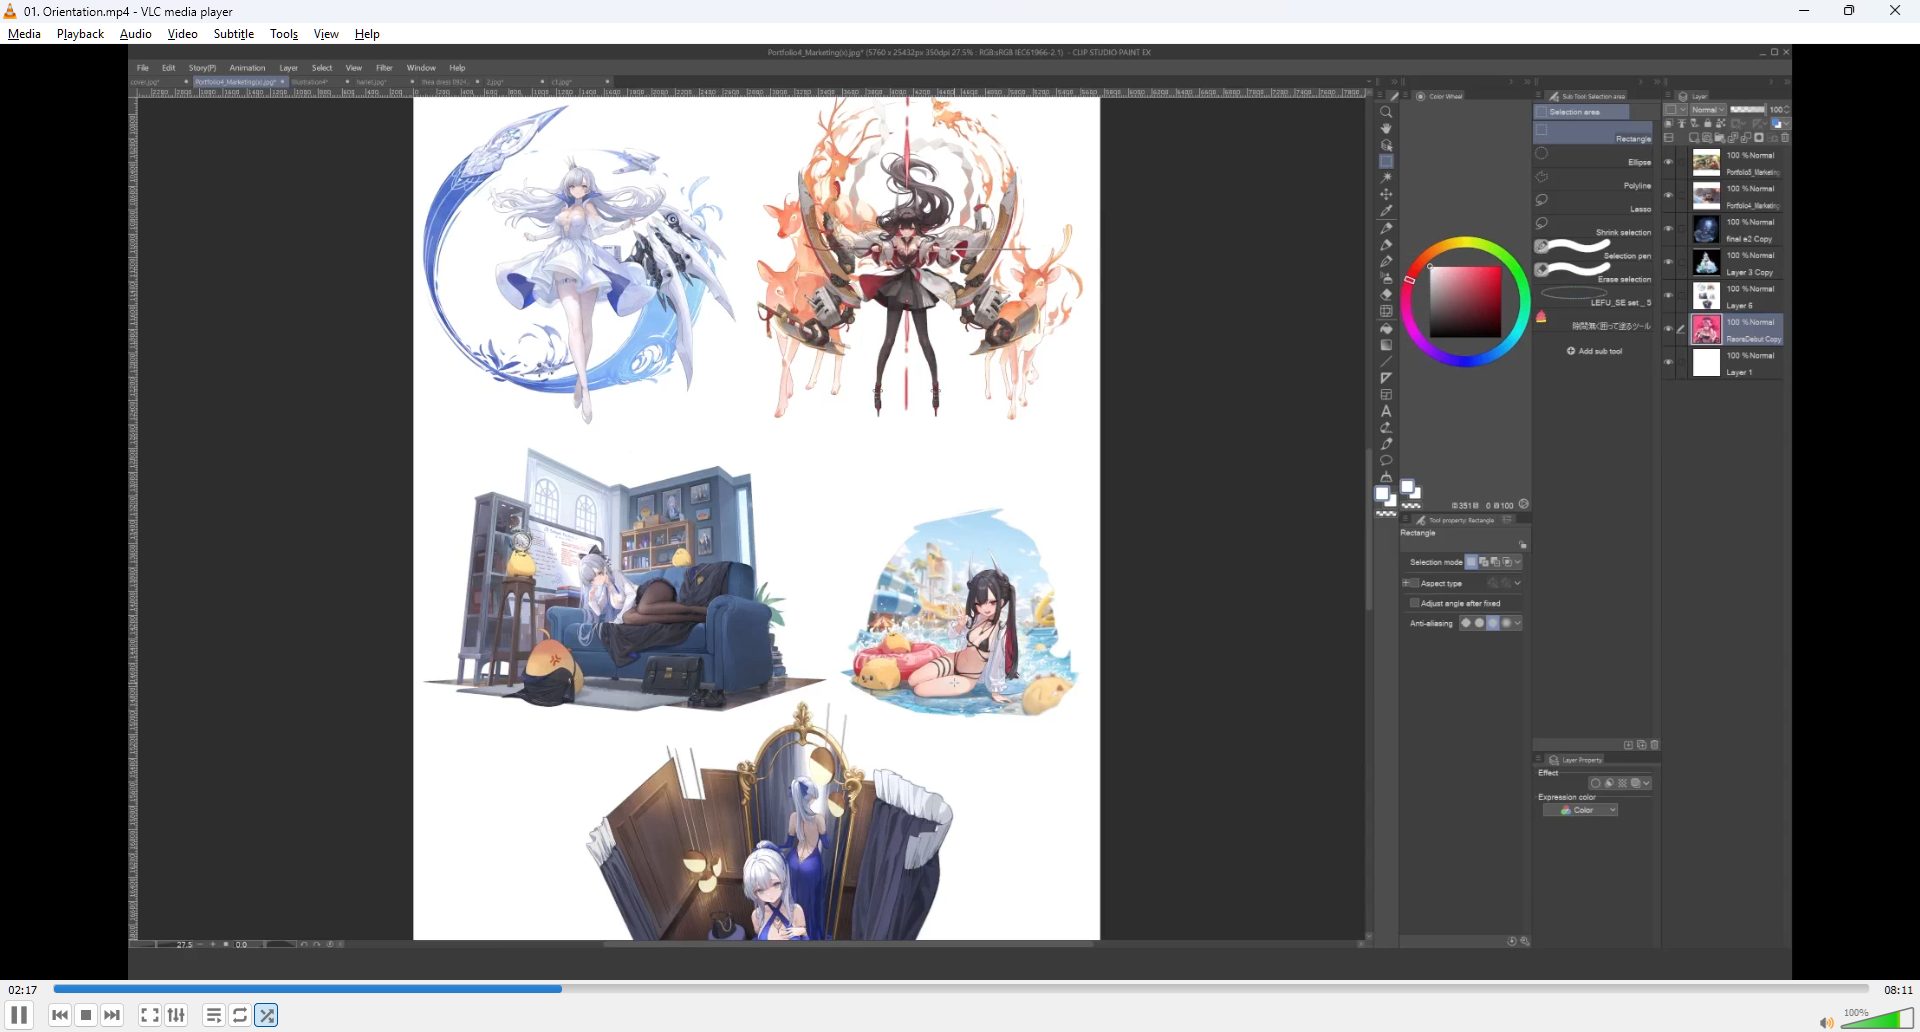Click the VLC previous media button
Image resolution: width=1920 pixels, height=1032 pixels.
pyautogui.click(x=60, y=1015)
